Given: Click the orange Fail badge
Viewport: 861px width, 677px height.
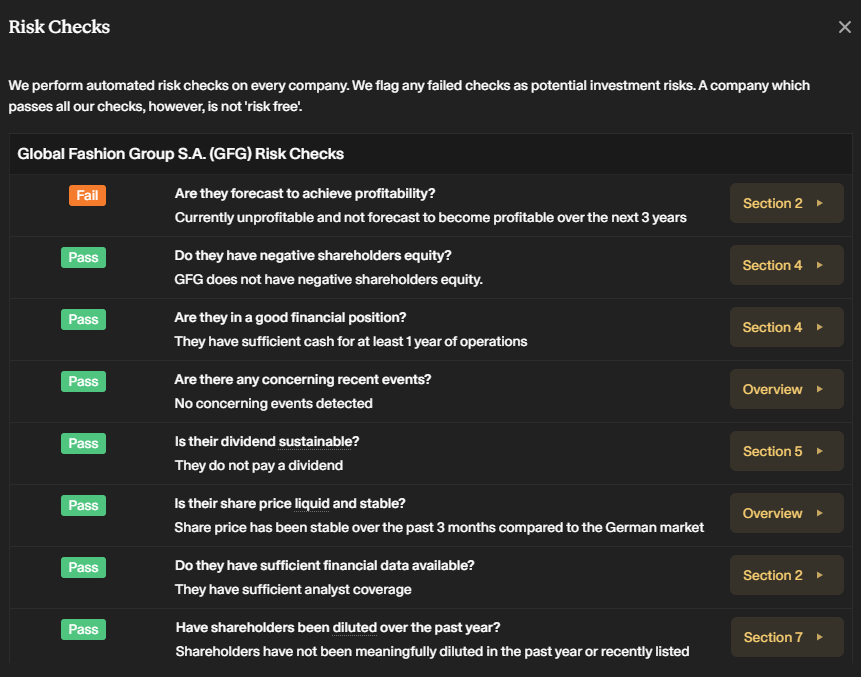Looking at the screenshot, I should point(87,195).
